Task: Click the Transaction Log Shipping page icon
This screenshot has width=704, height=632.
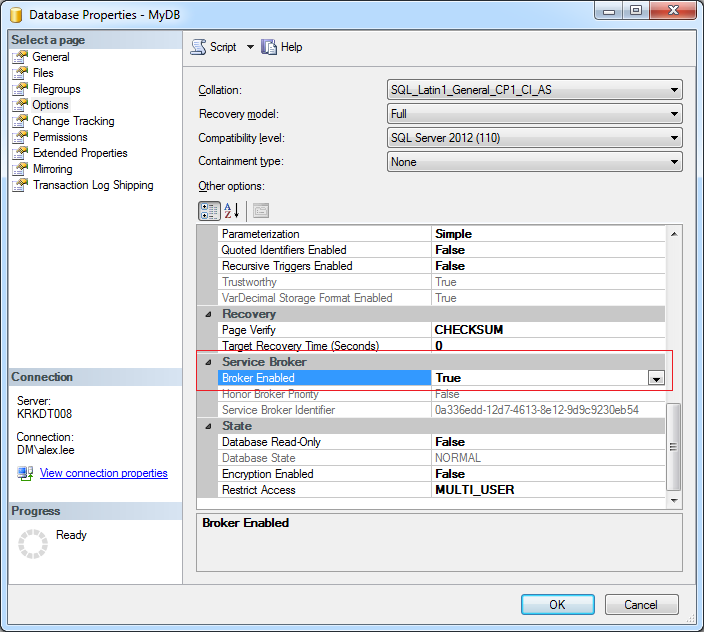Action: tap(20, 185)
